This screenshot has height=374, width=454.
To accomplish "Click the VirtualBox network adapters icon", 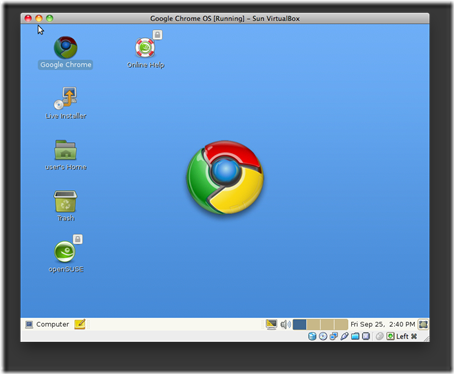I will pyautogui.click(x=334, y=336).
